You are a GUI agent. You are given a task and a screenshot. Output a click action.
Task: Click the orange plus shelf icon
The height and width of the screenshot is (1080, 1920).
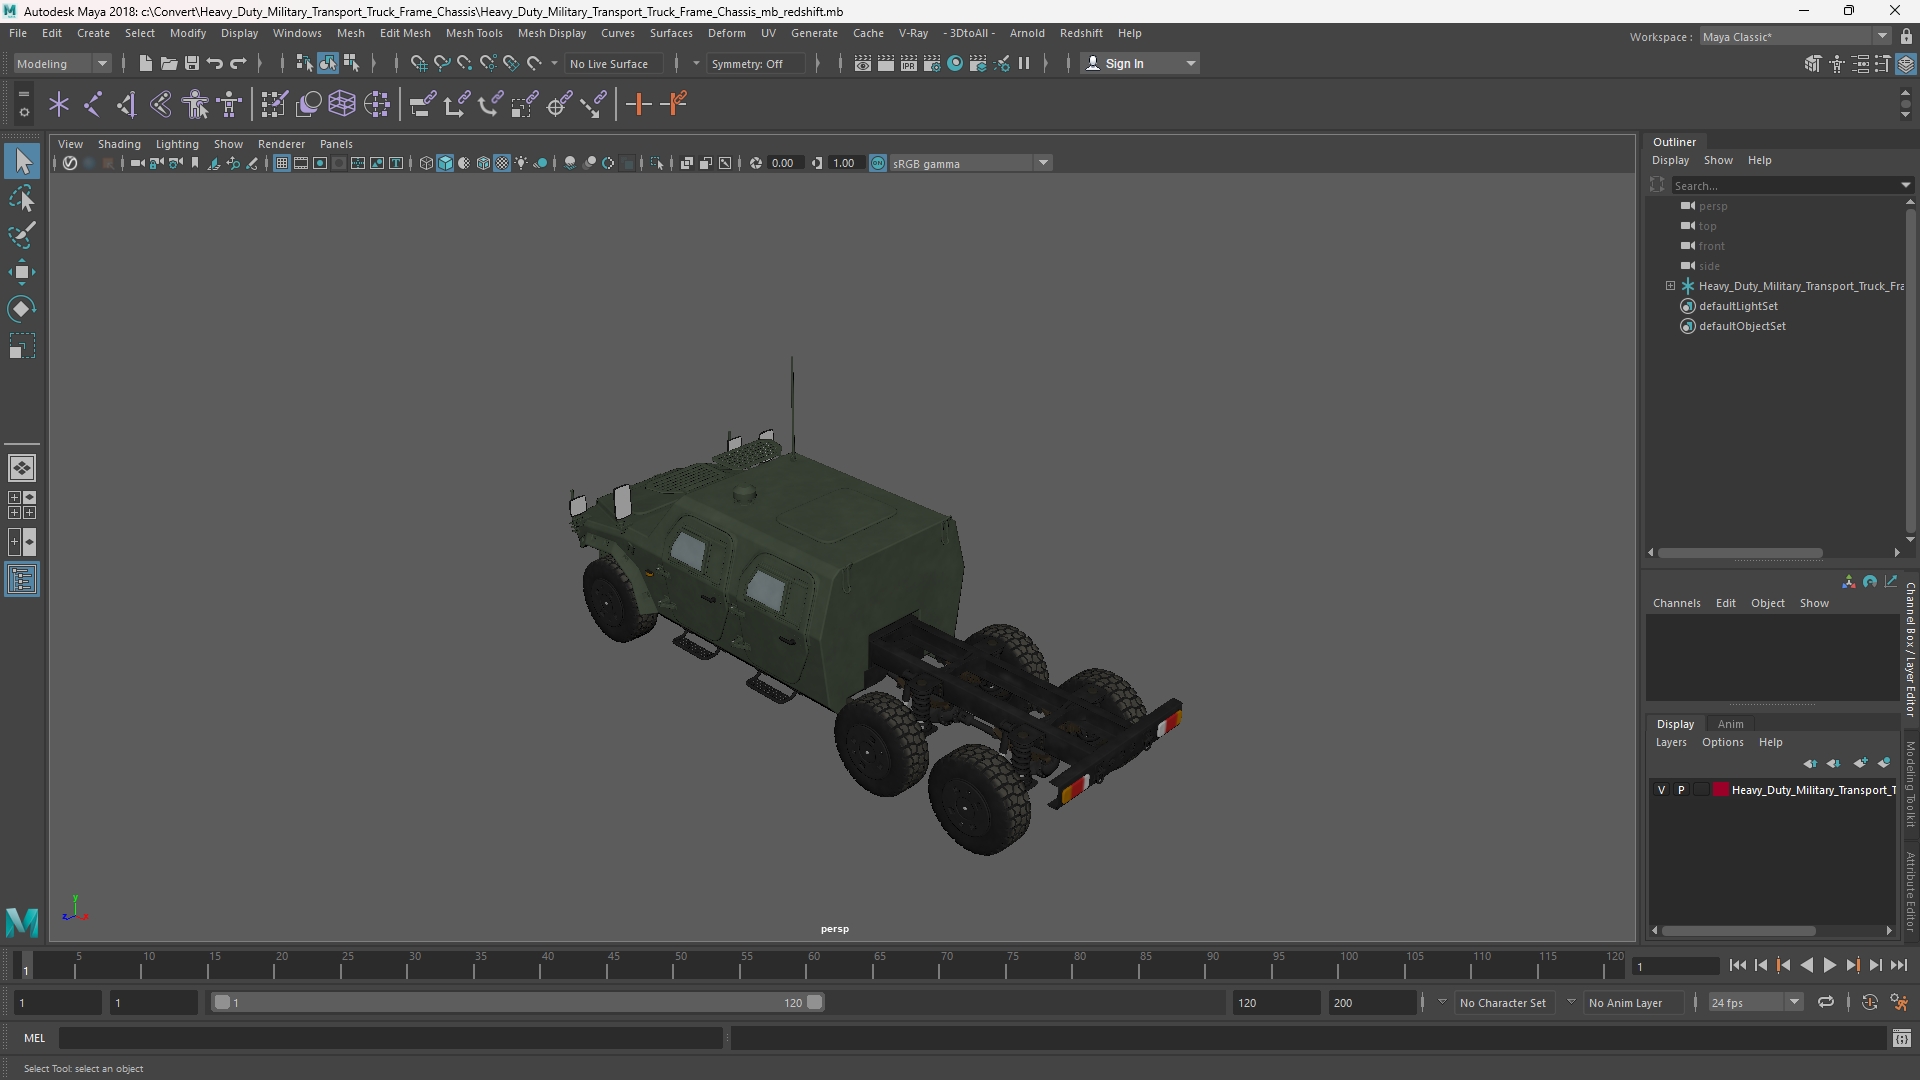[638, 104]
